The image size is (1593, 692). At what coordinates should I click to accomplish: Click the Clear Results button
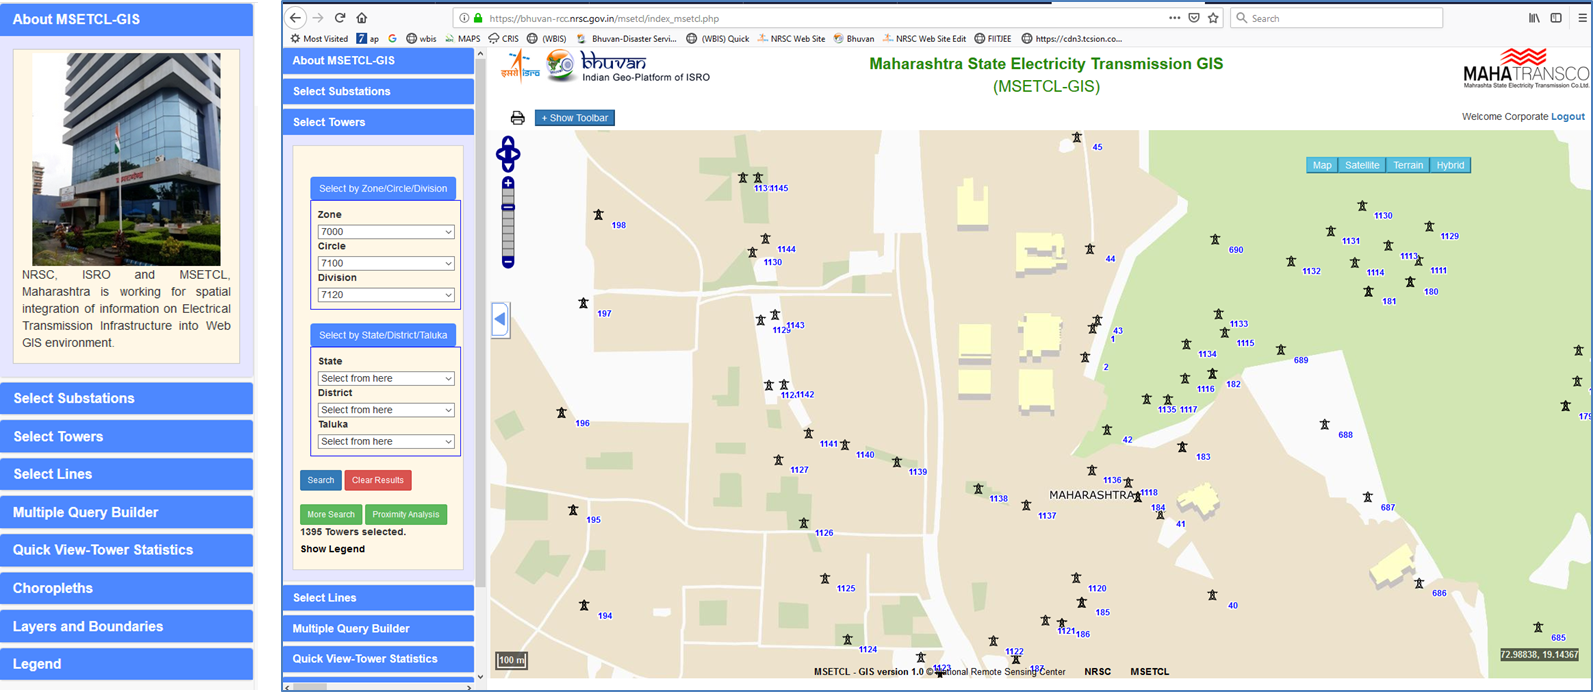(x=378, y=480)
